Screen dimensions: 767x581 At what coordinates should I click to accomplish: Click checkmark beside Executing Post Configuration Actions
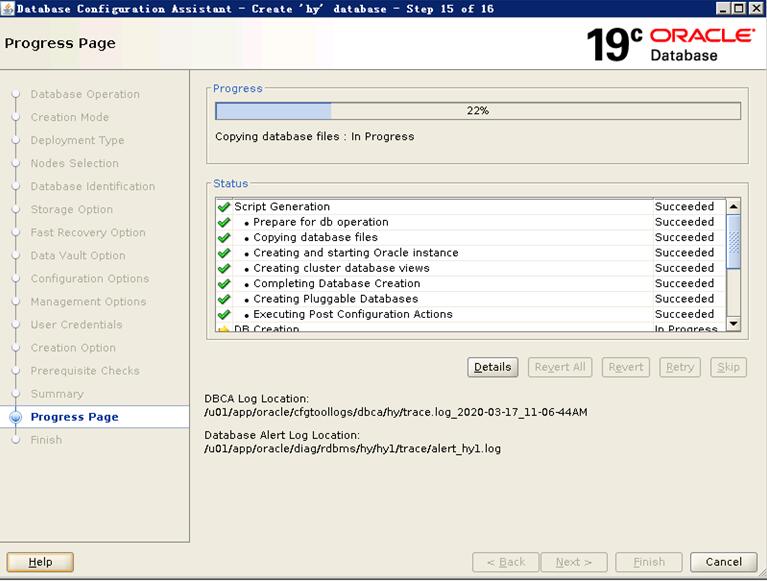(224, 314)
